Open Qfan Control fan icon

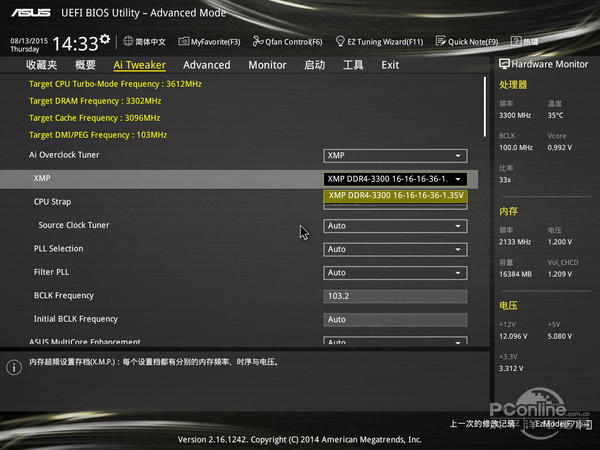tap(258, 41)
